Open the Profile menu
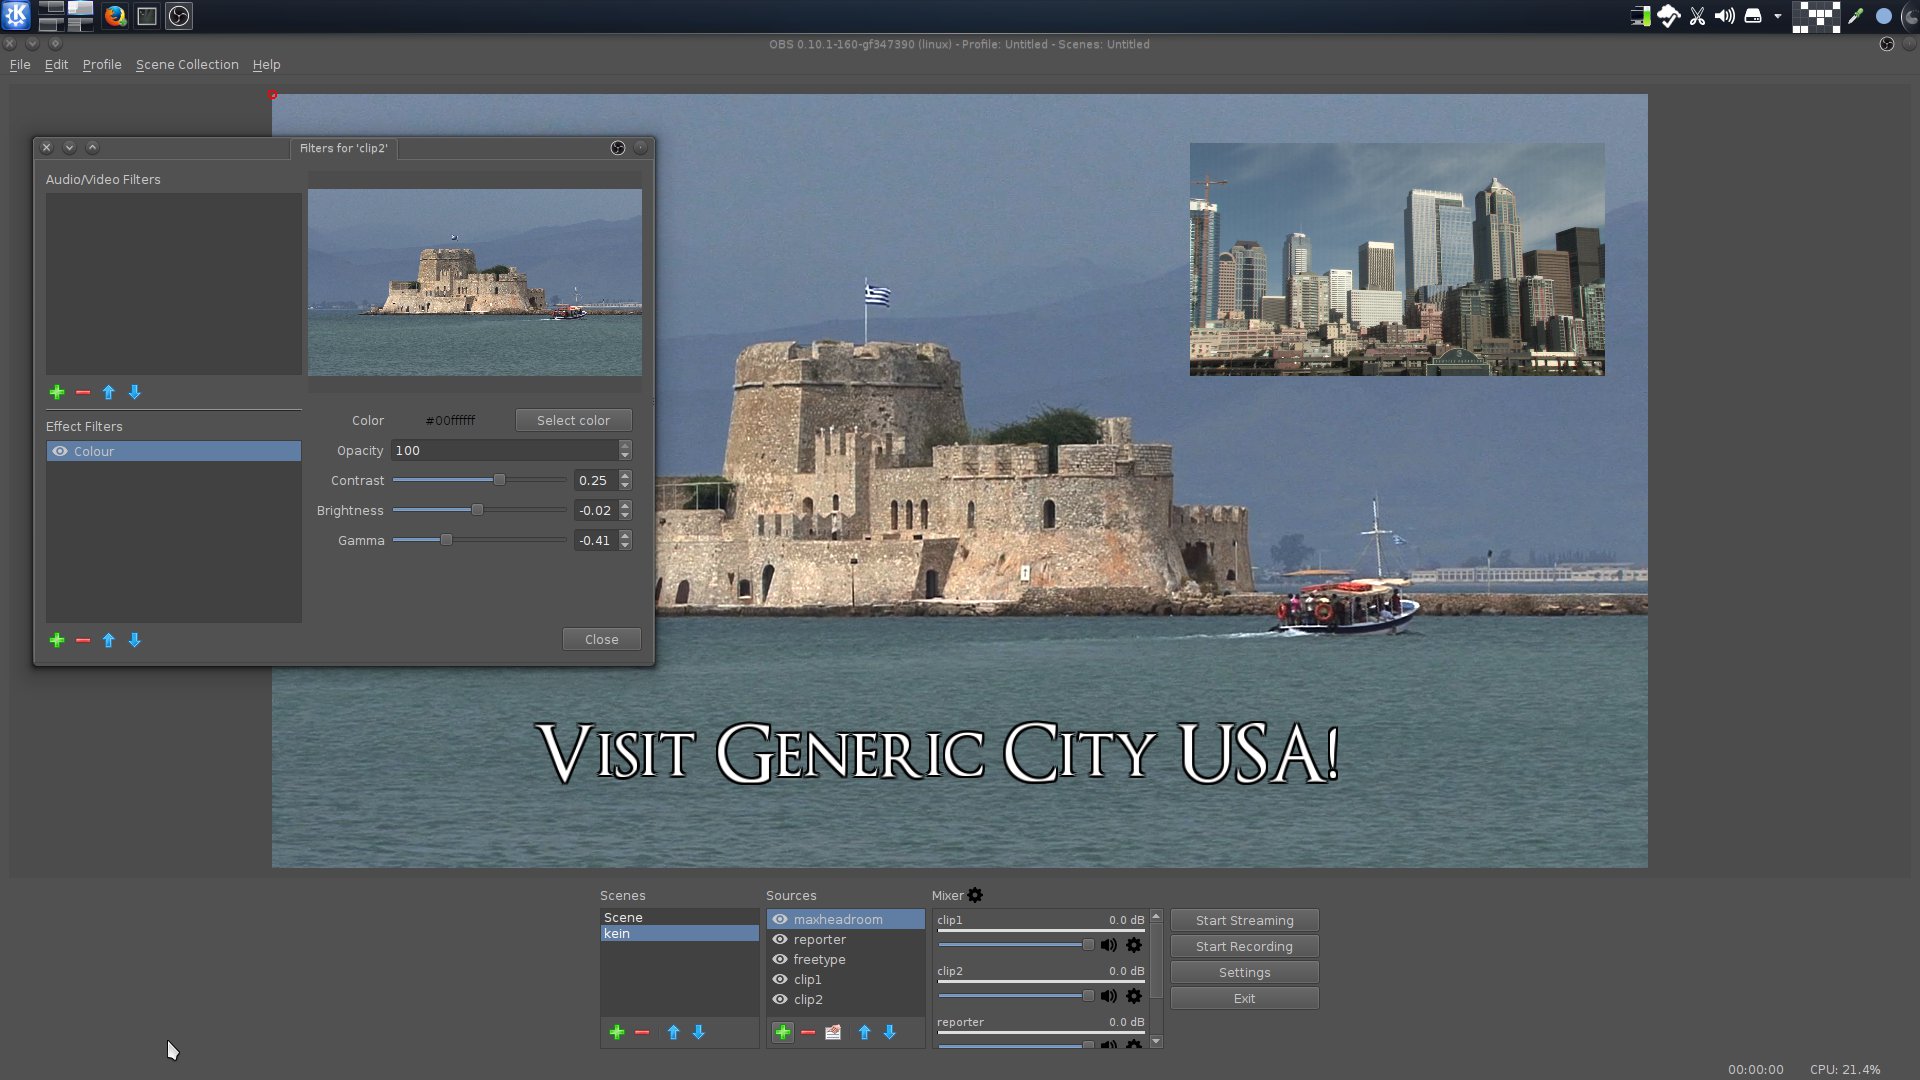 pyautogui.click(x=102, y=64)
